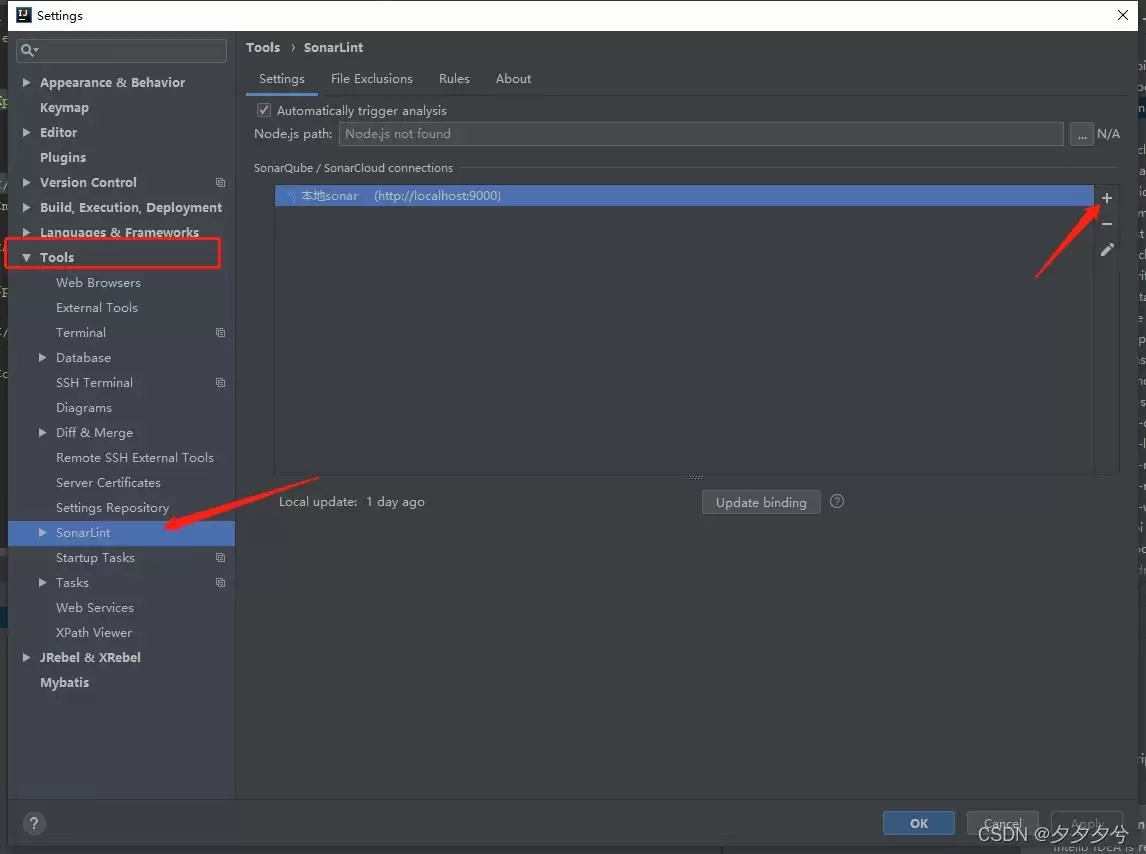1146x854 pixels.
Task: Expand the SonarLint node arrow
Action: [42, 532]
